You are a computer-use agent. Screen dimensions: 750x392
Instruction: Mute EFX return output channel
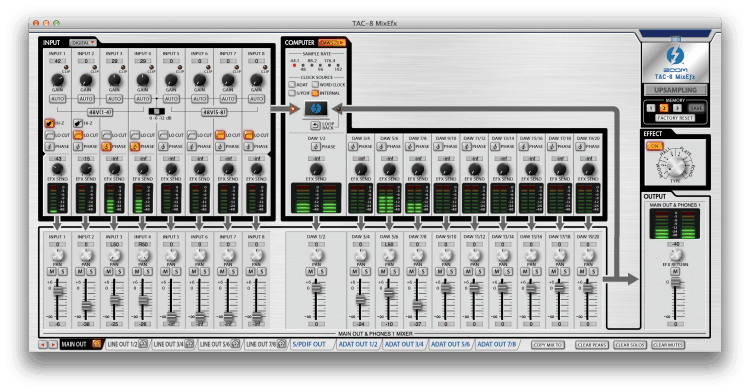tap(675, 272)
